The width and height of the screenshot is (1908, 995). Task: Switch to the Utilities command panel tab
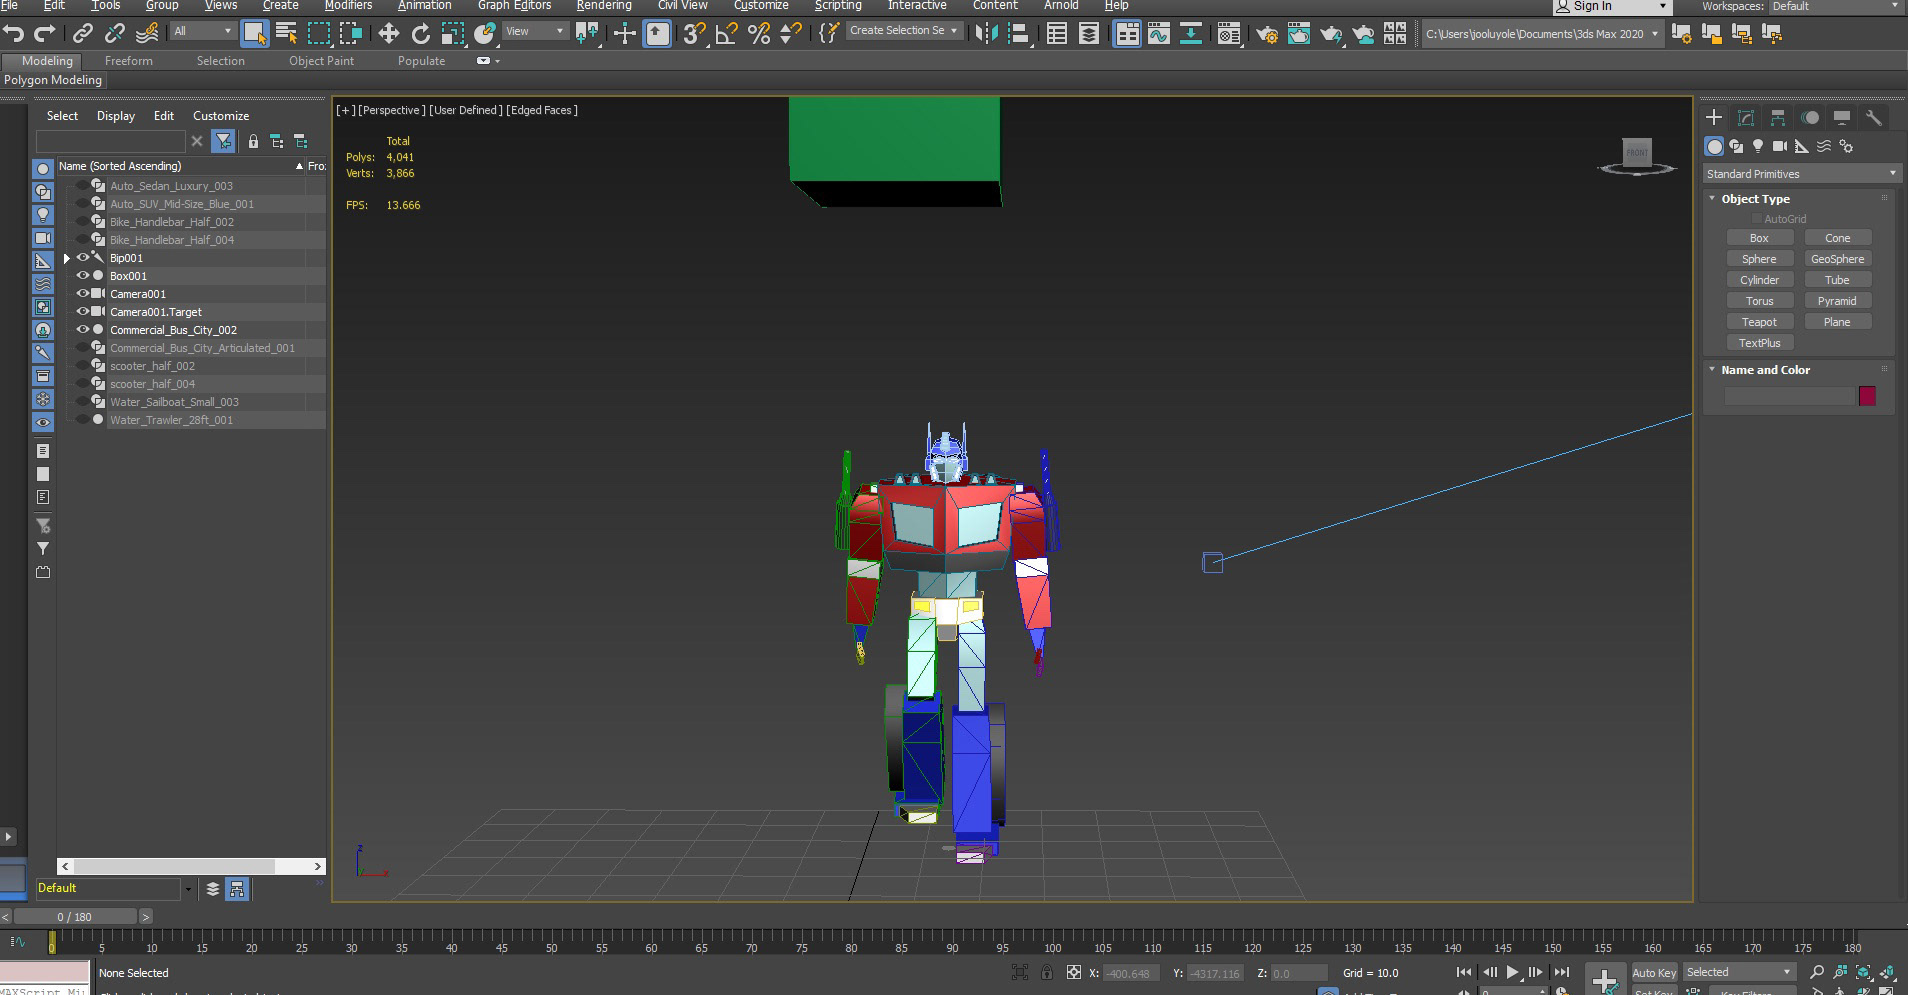(x=1874, y=117)
